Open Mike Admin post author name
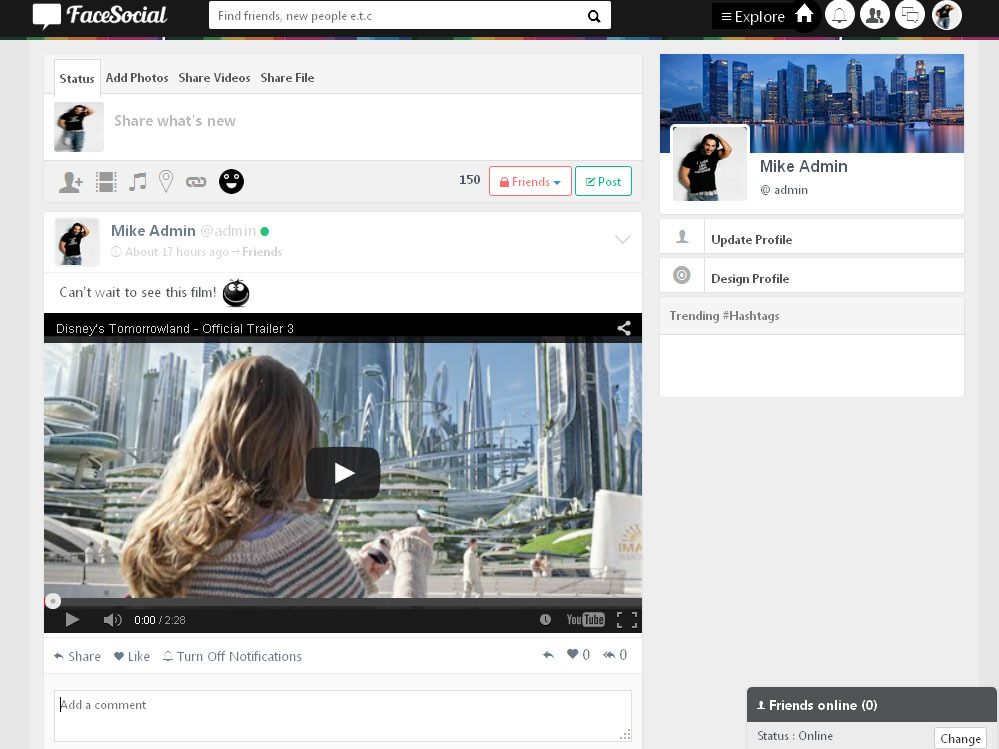 (153, 231)
